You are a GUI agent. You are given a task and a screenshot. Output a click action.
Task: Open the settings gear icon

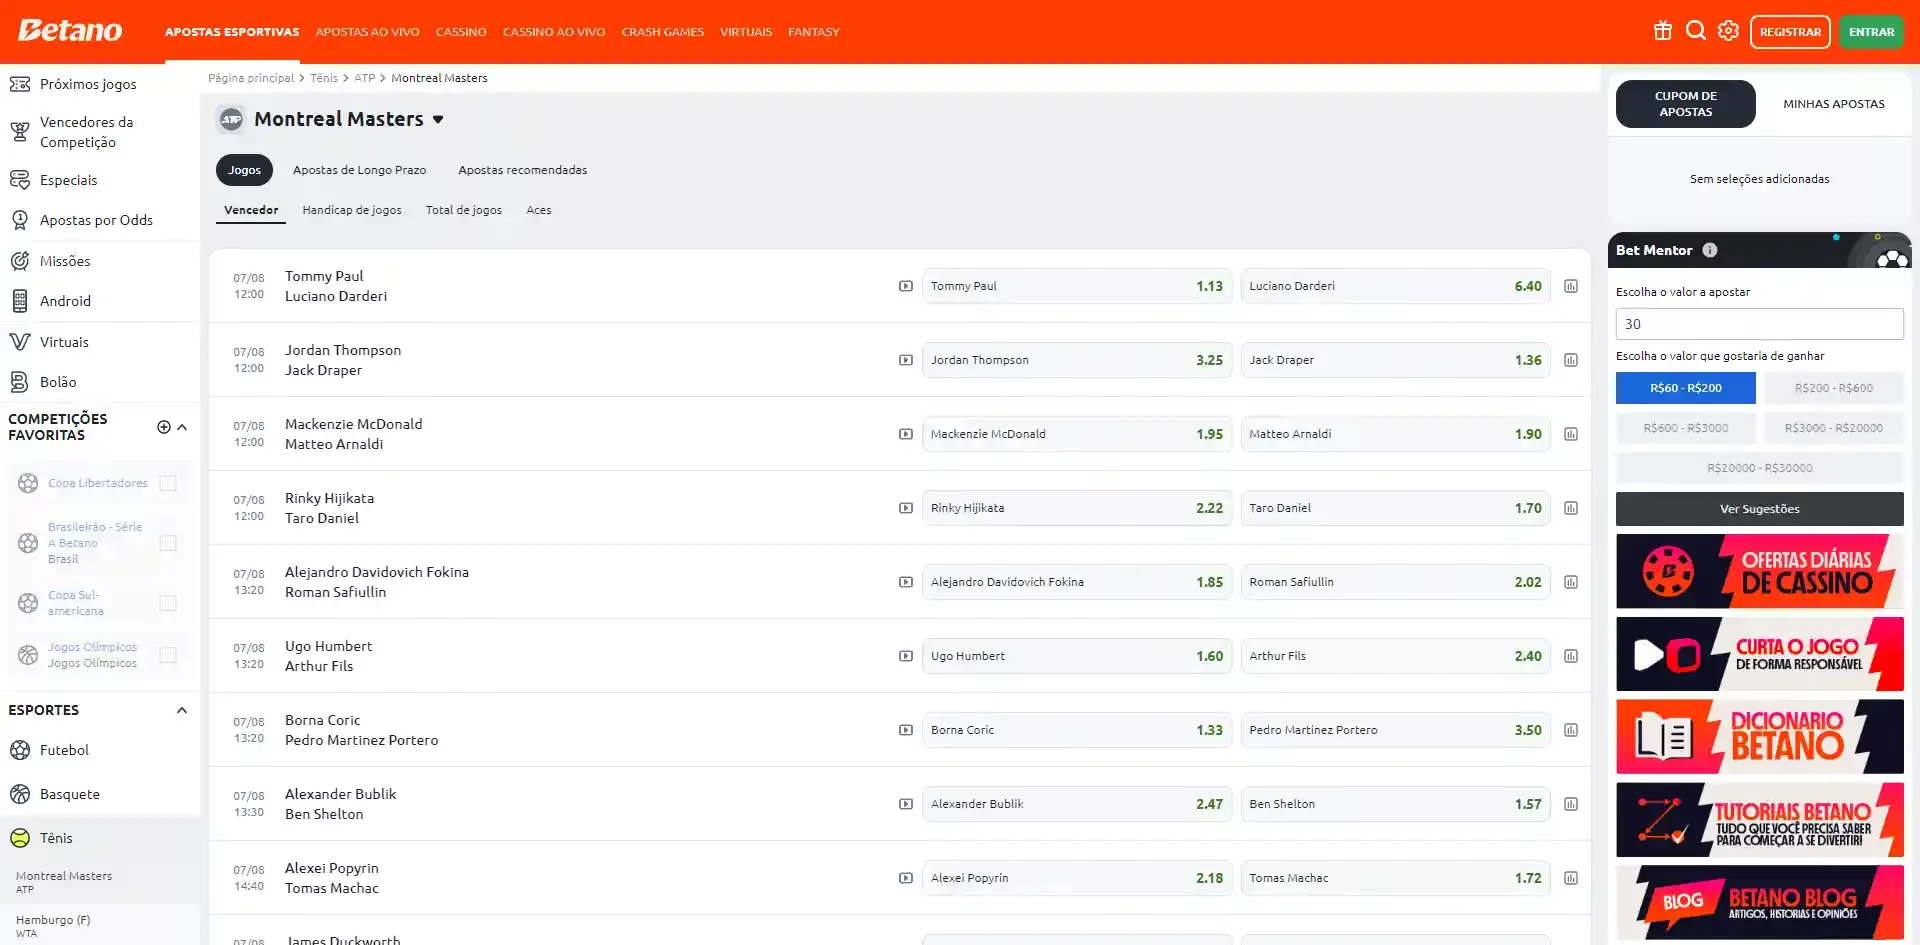1728,31
